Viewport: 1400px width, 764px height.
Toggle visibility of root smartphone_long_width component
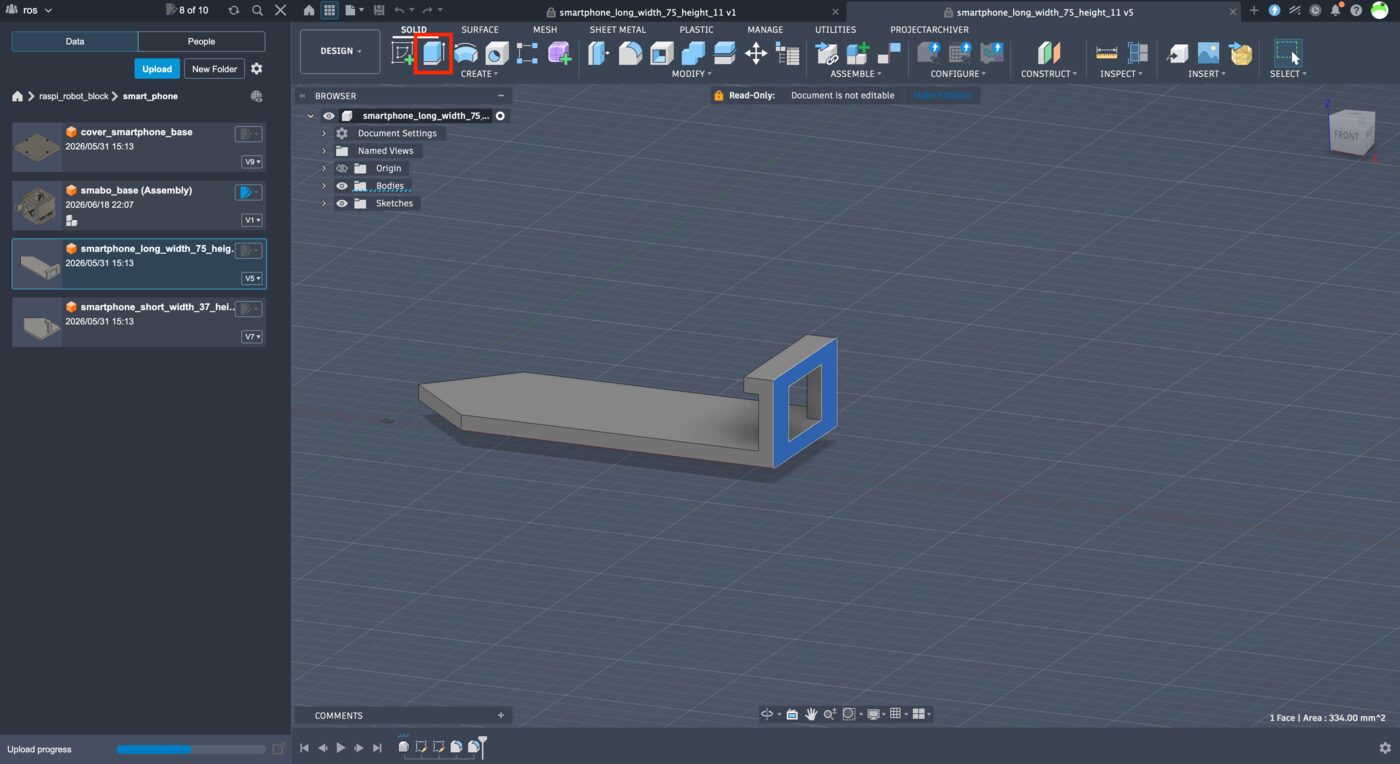pos(329,116)
